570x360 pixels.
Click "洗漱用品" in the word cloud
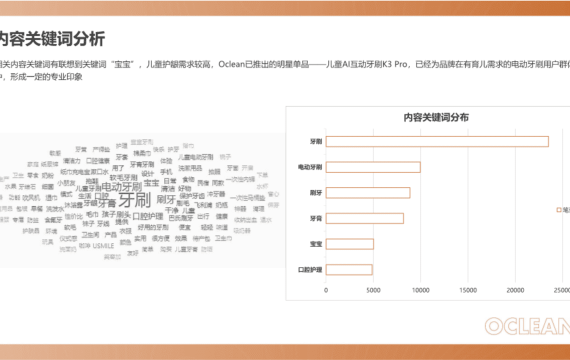tap(190, 168)
